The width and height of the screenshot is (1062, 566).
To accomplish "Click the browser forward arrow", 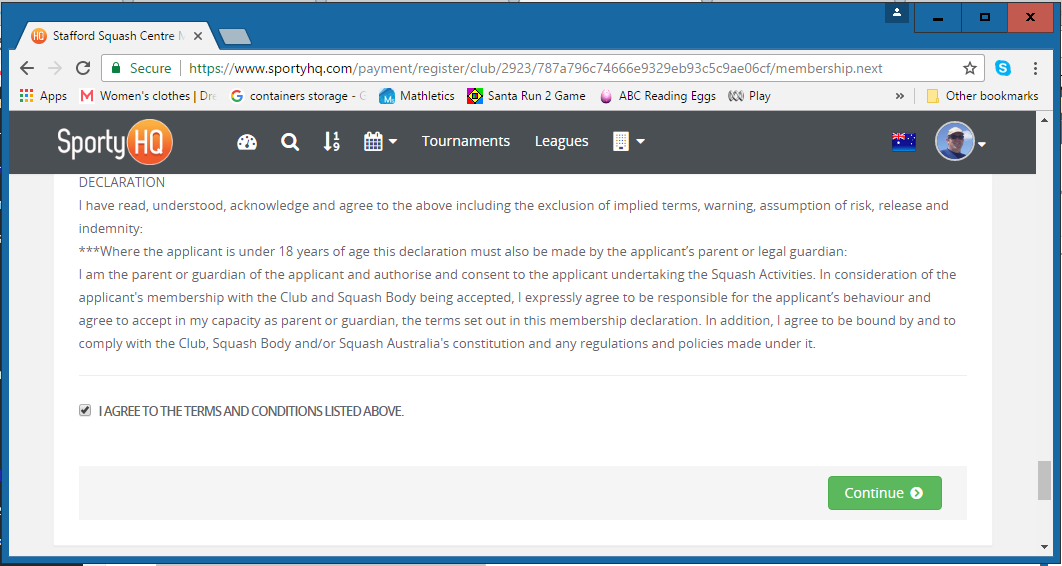I will 55,68.
